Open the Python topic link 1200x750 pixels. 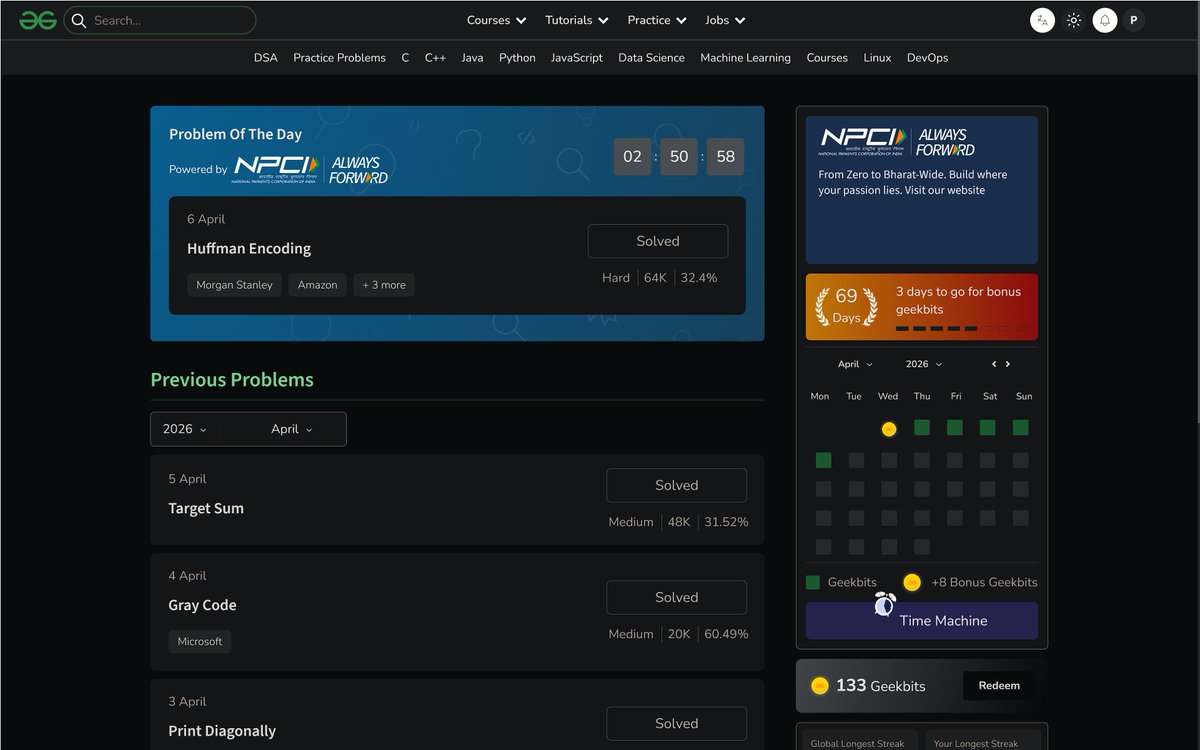[x=517, y=58]
